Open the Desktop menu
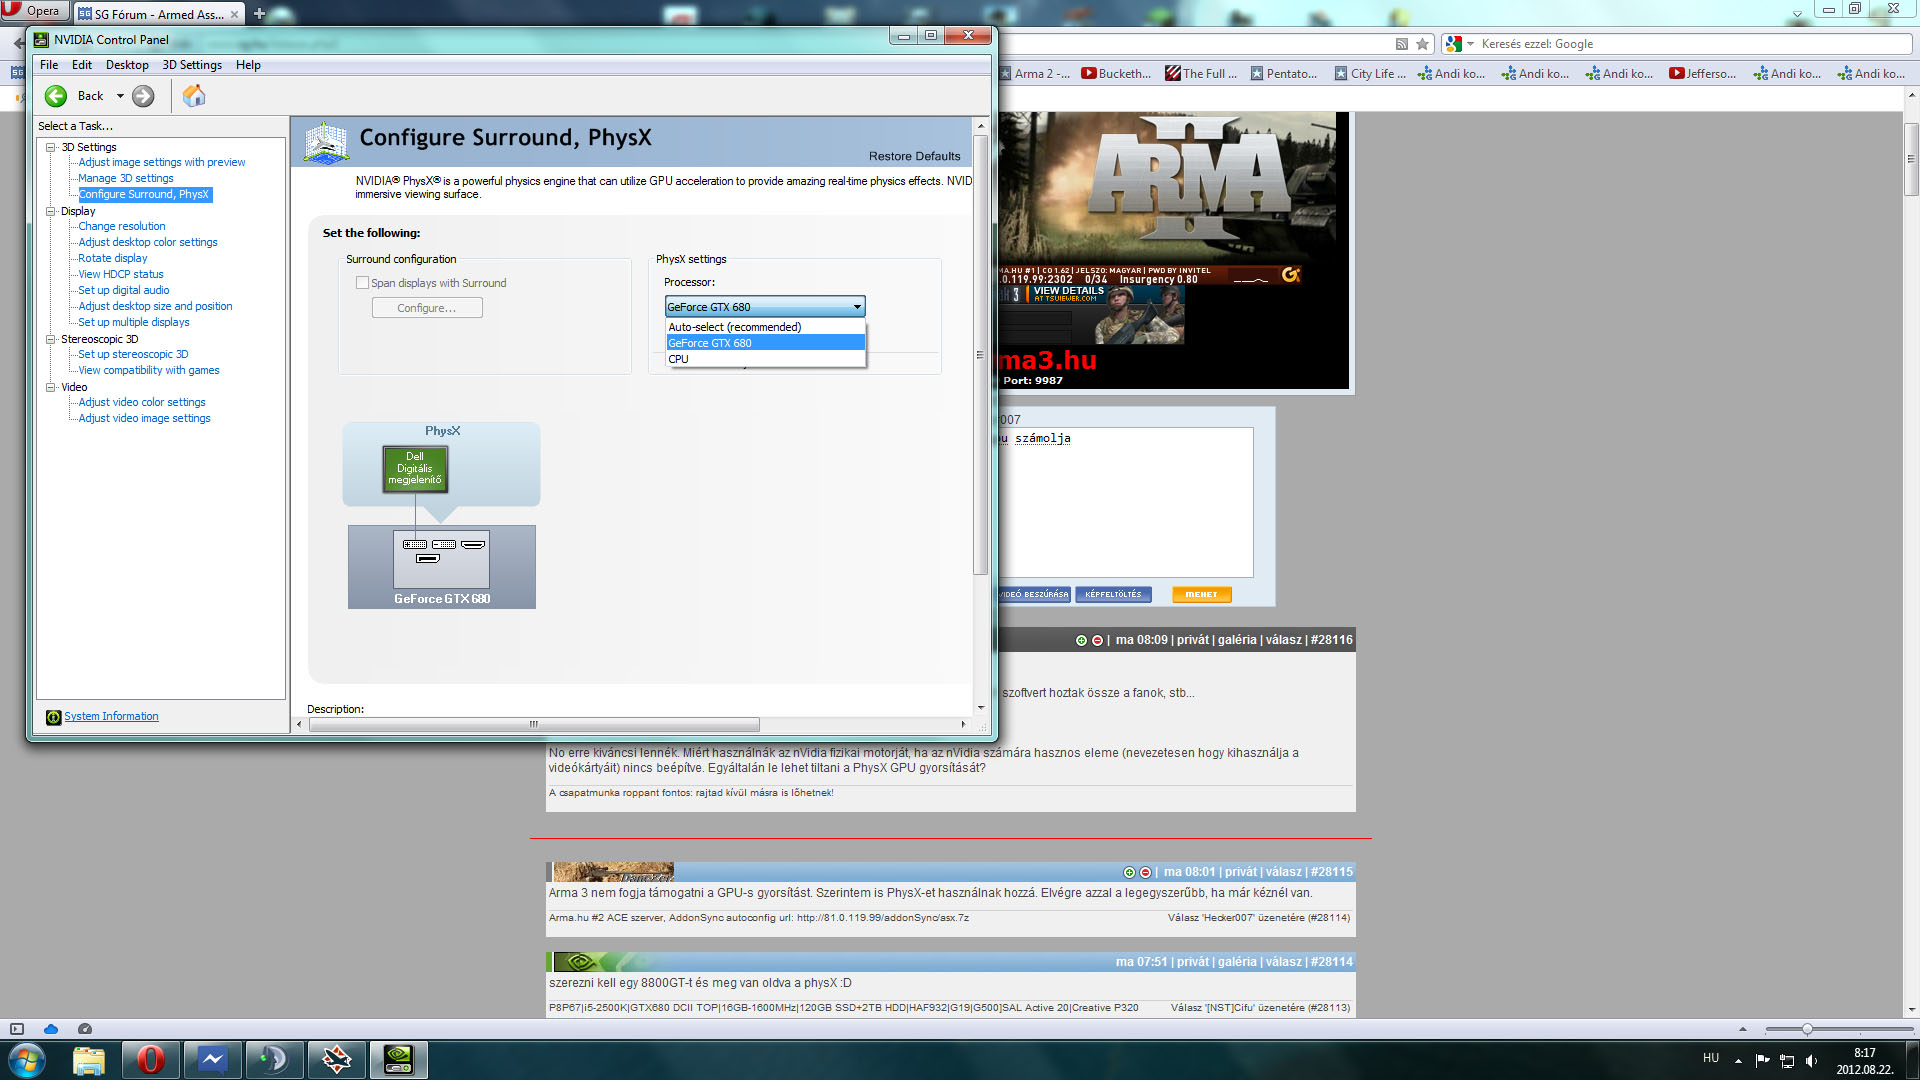This screenshot has height=1080, width=1920. point(127,65)
